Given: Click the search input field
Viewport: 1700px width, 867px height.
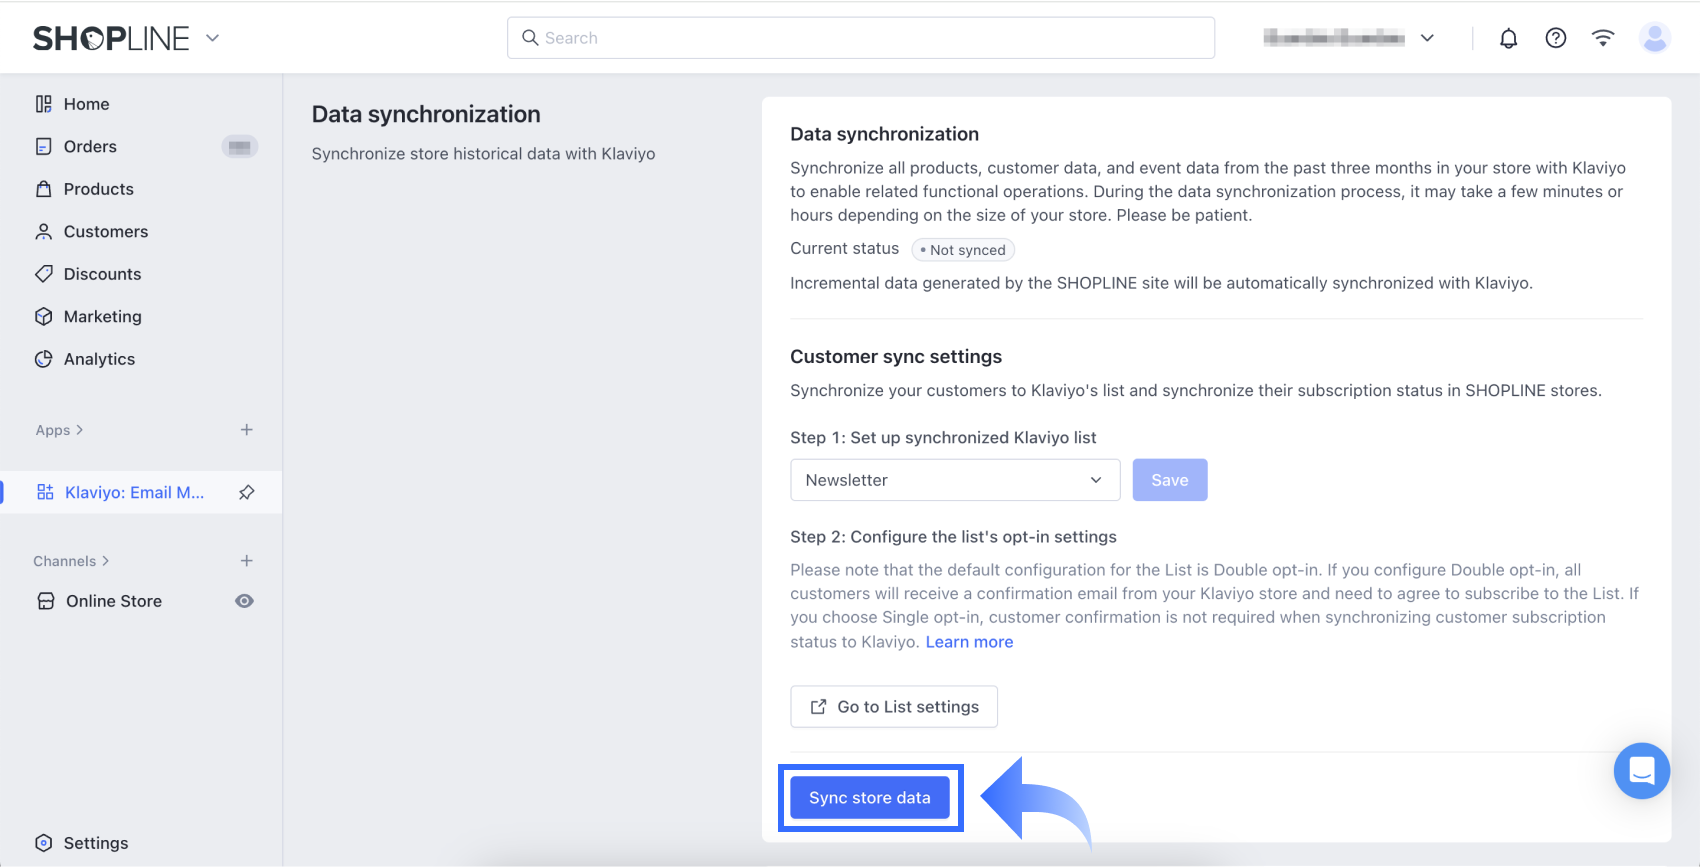Looking at the screenshot, I should tap(860, 38).
